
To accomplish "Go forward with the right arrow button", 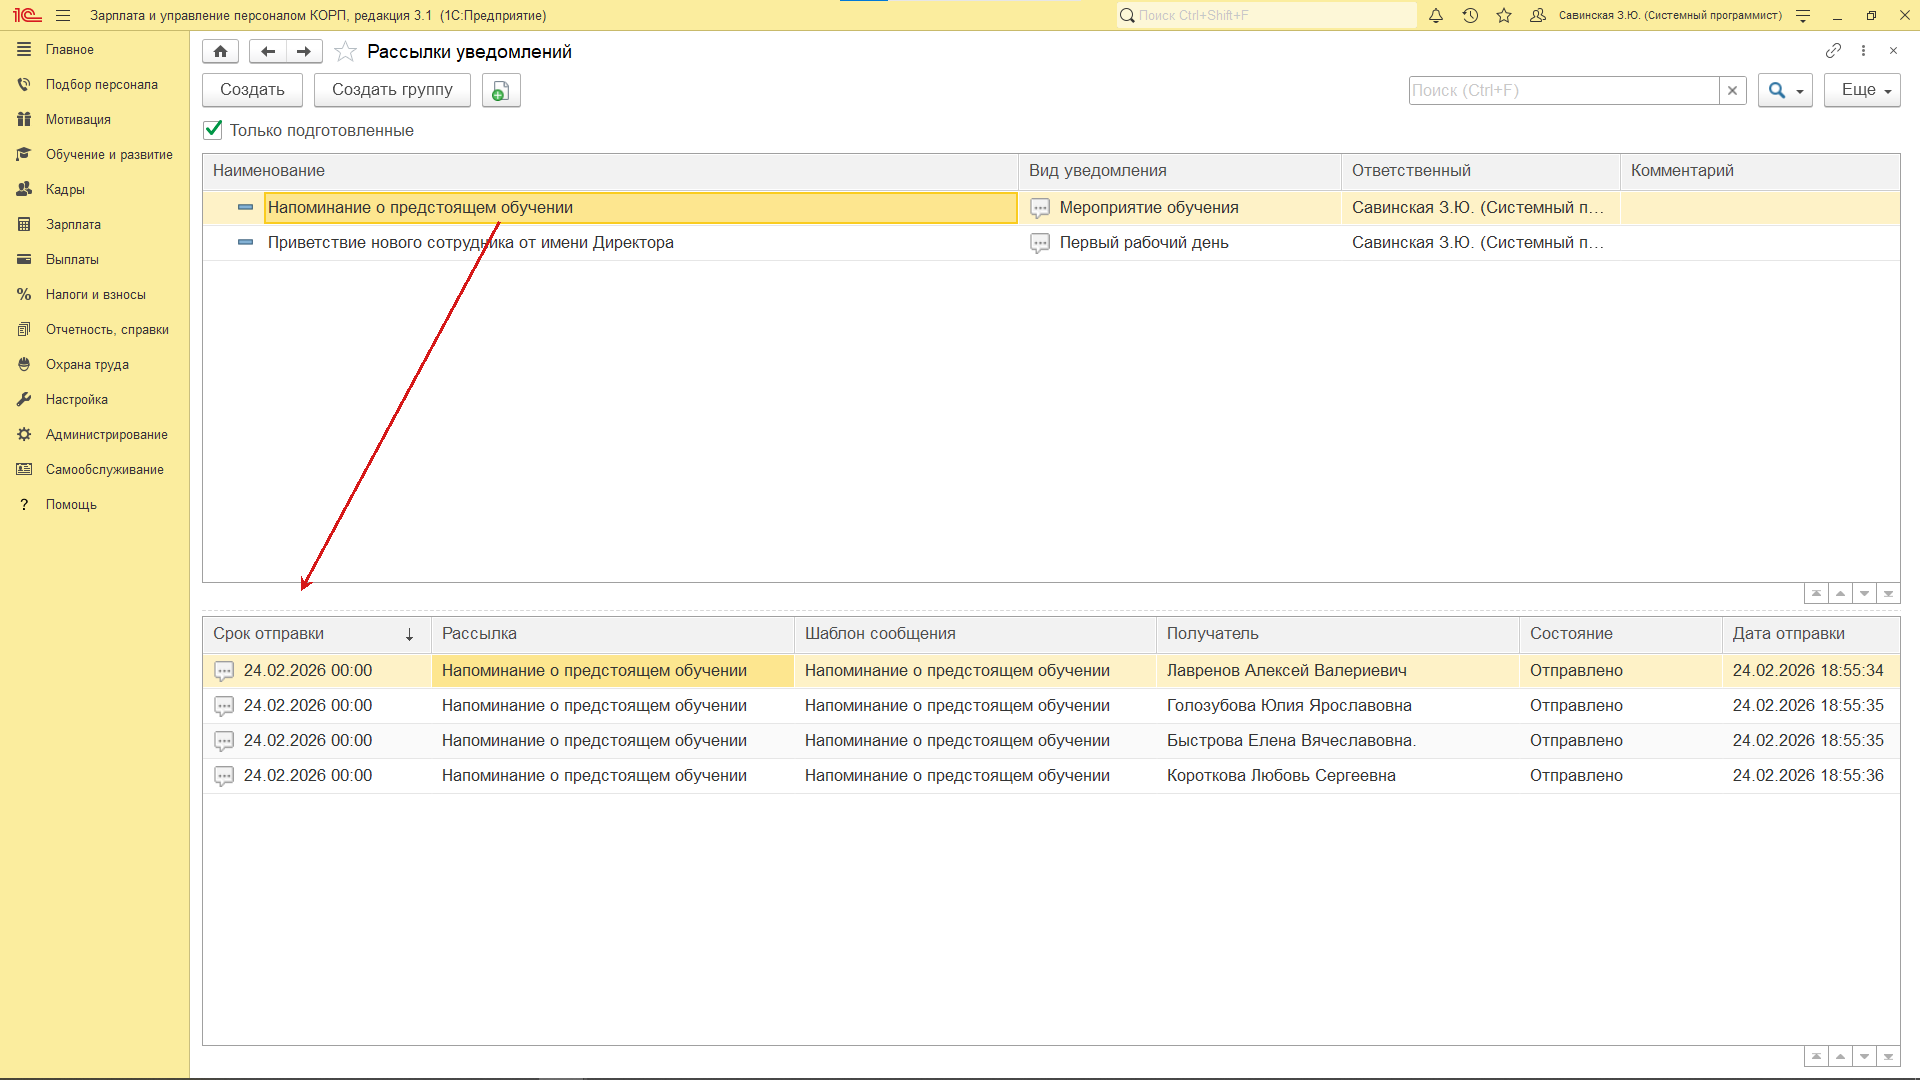I will coord(304,51).
